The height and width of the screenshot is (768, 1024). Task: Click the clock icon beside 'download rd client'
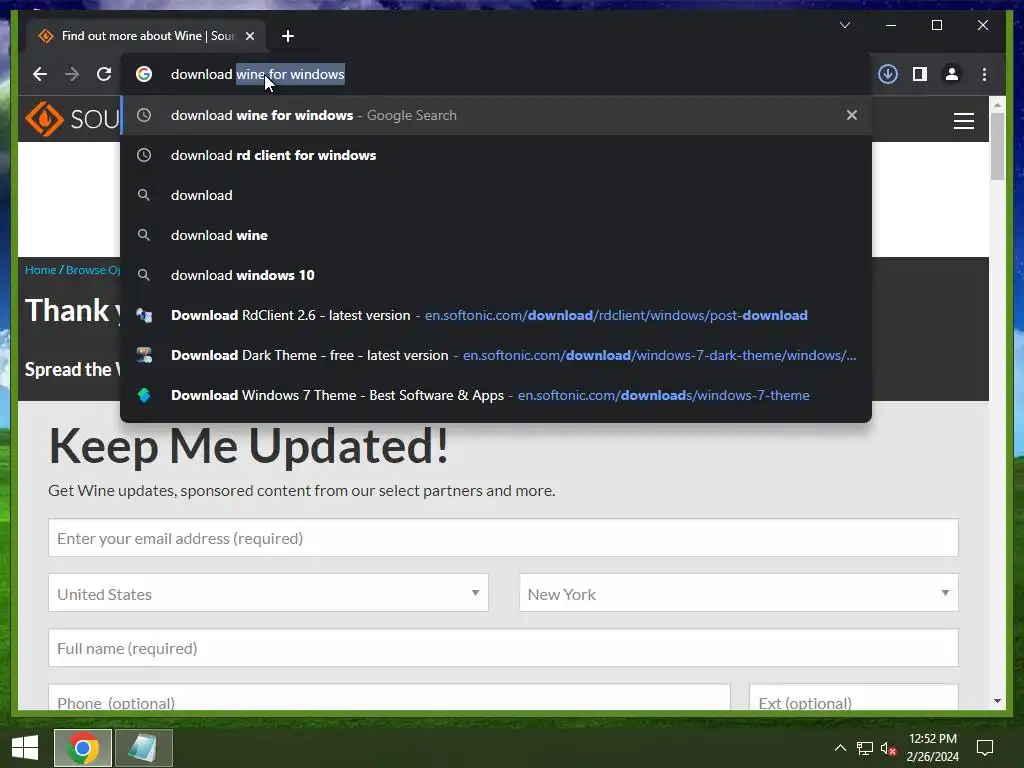(x=144, y=155)
